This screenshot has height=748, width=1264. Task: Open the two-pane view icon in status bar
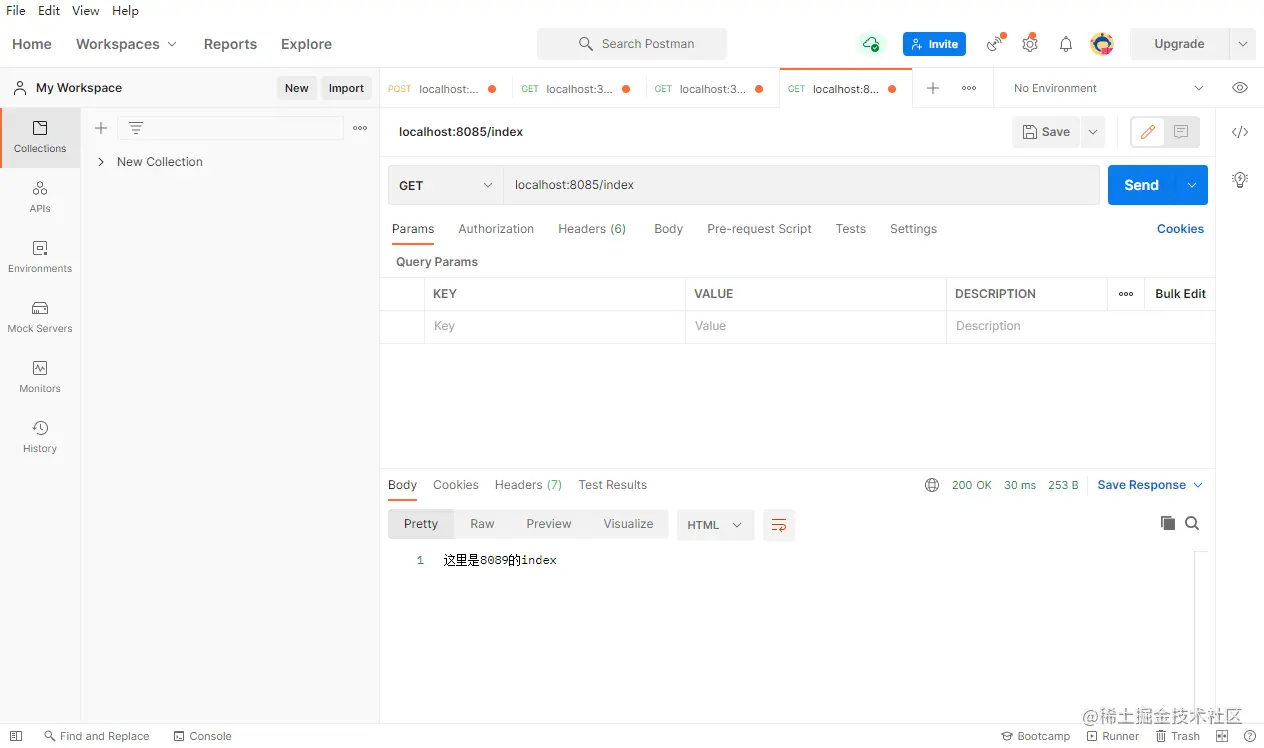click(x=1222, y=736)
